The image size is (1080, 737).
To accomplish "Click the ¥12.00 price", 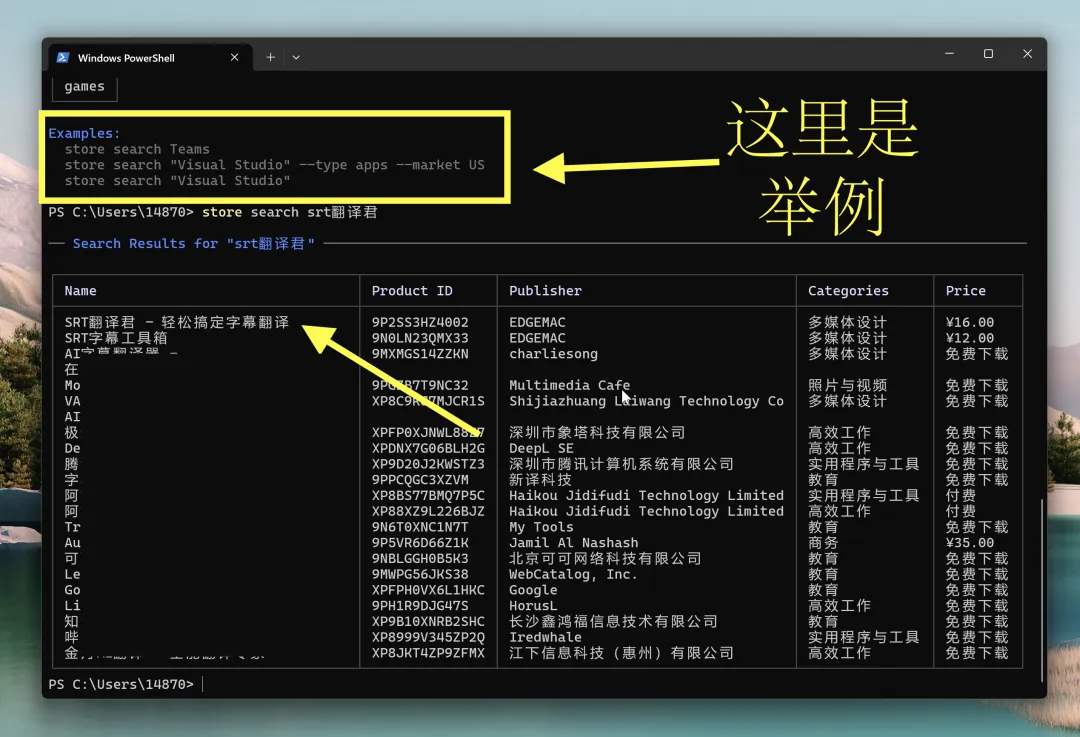I will [970, 338].
